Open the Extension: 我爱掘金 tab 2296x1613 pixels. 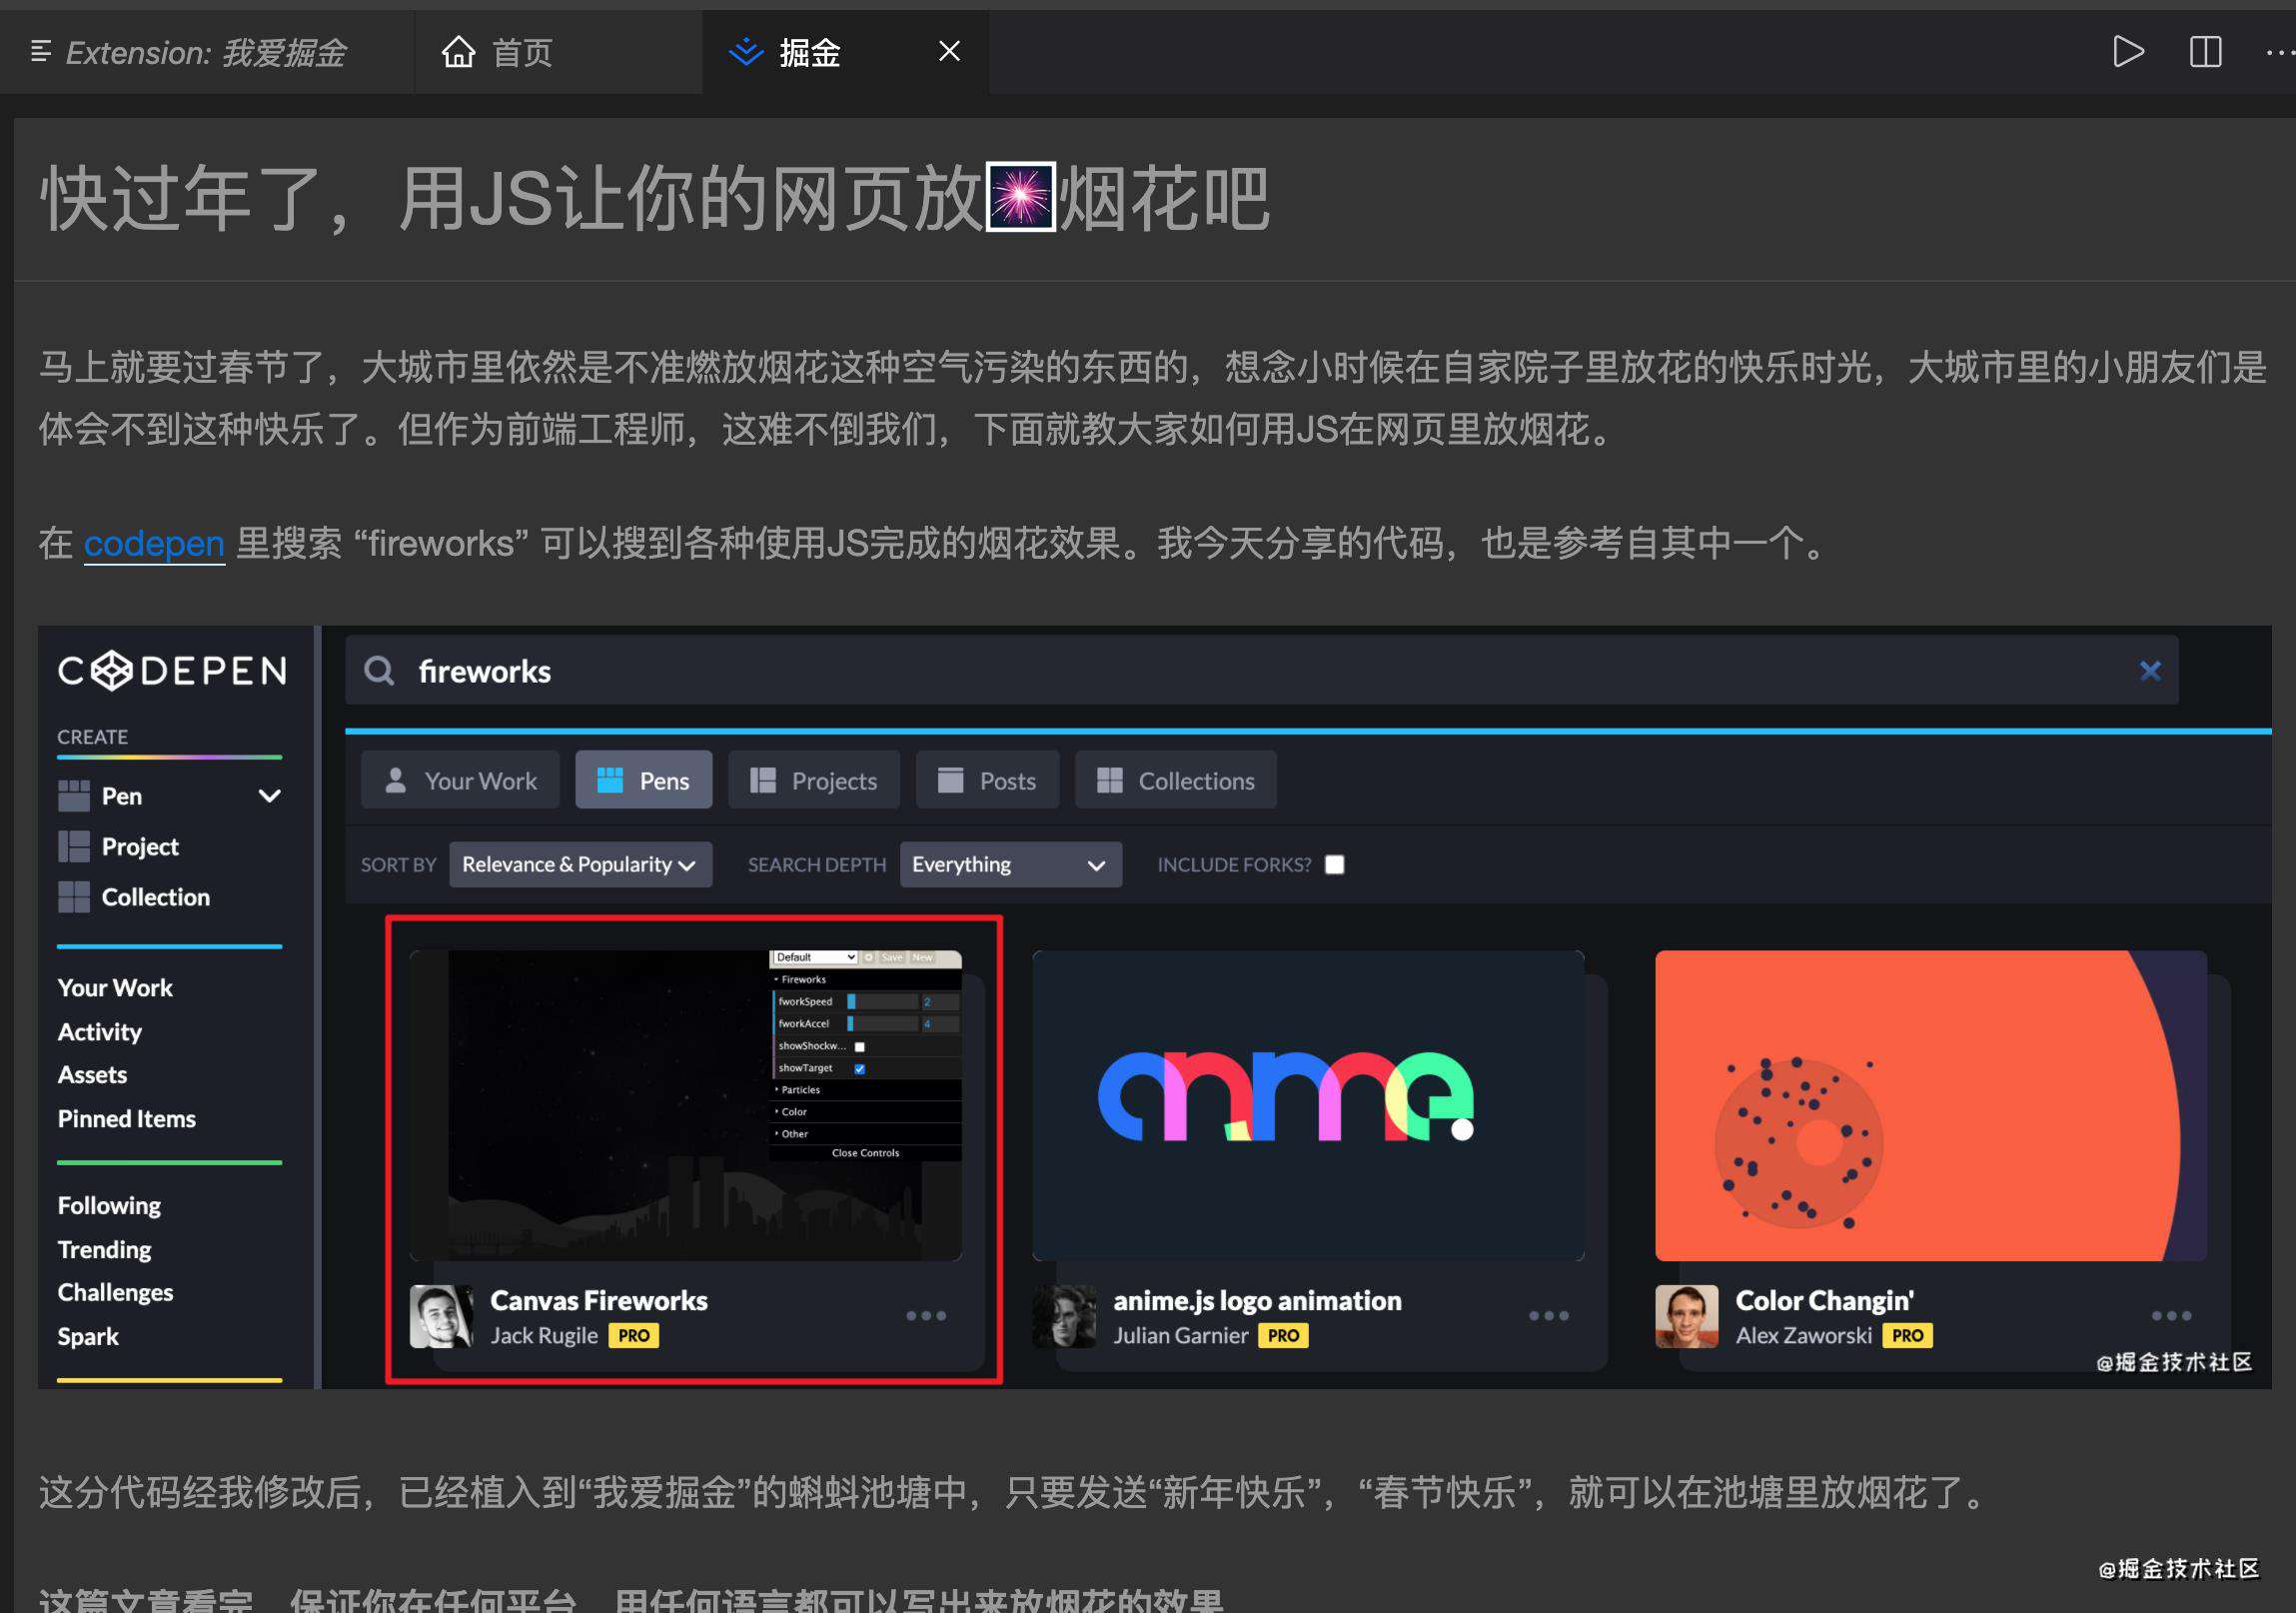[x=205, y=52]
